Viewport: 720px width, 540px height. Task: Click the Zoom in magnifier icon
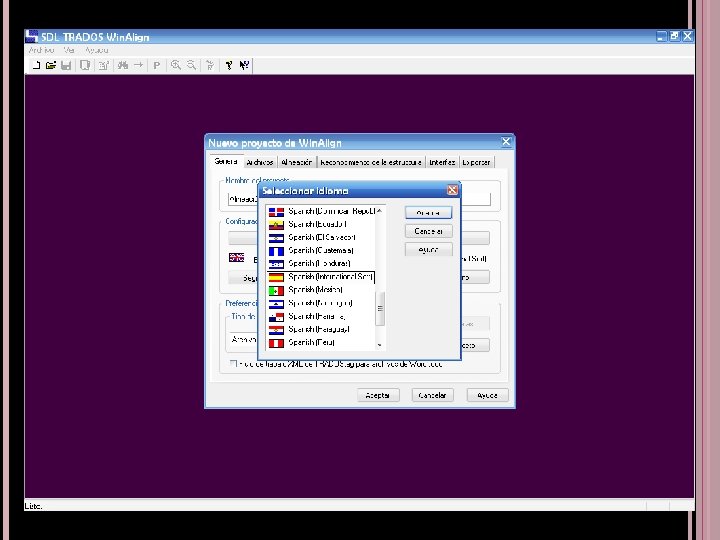[176, 65]
